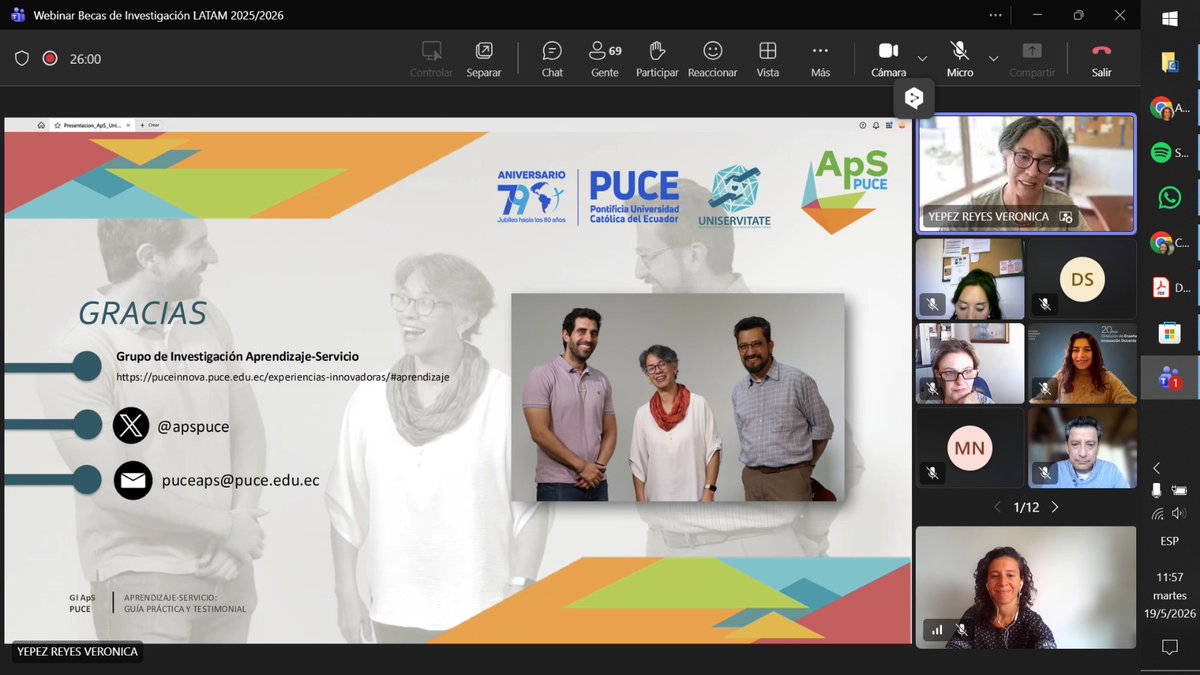
Task: Open the Windows notification center
Action: point(1169,648)
